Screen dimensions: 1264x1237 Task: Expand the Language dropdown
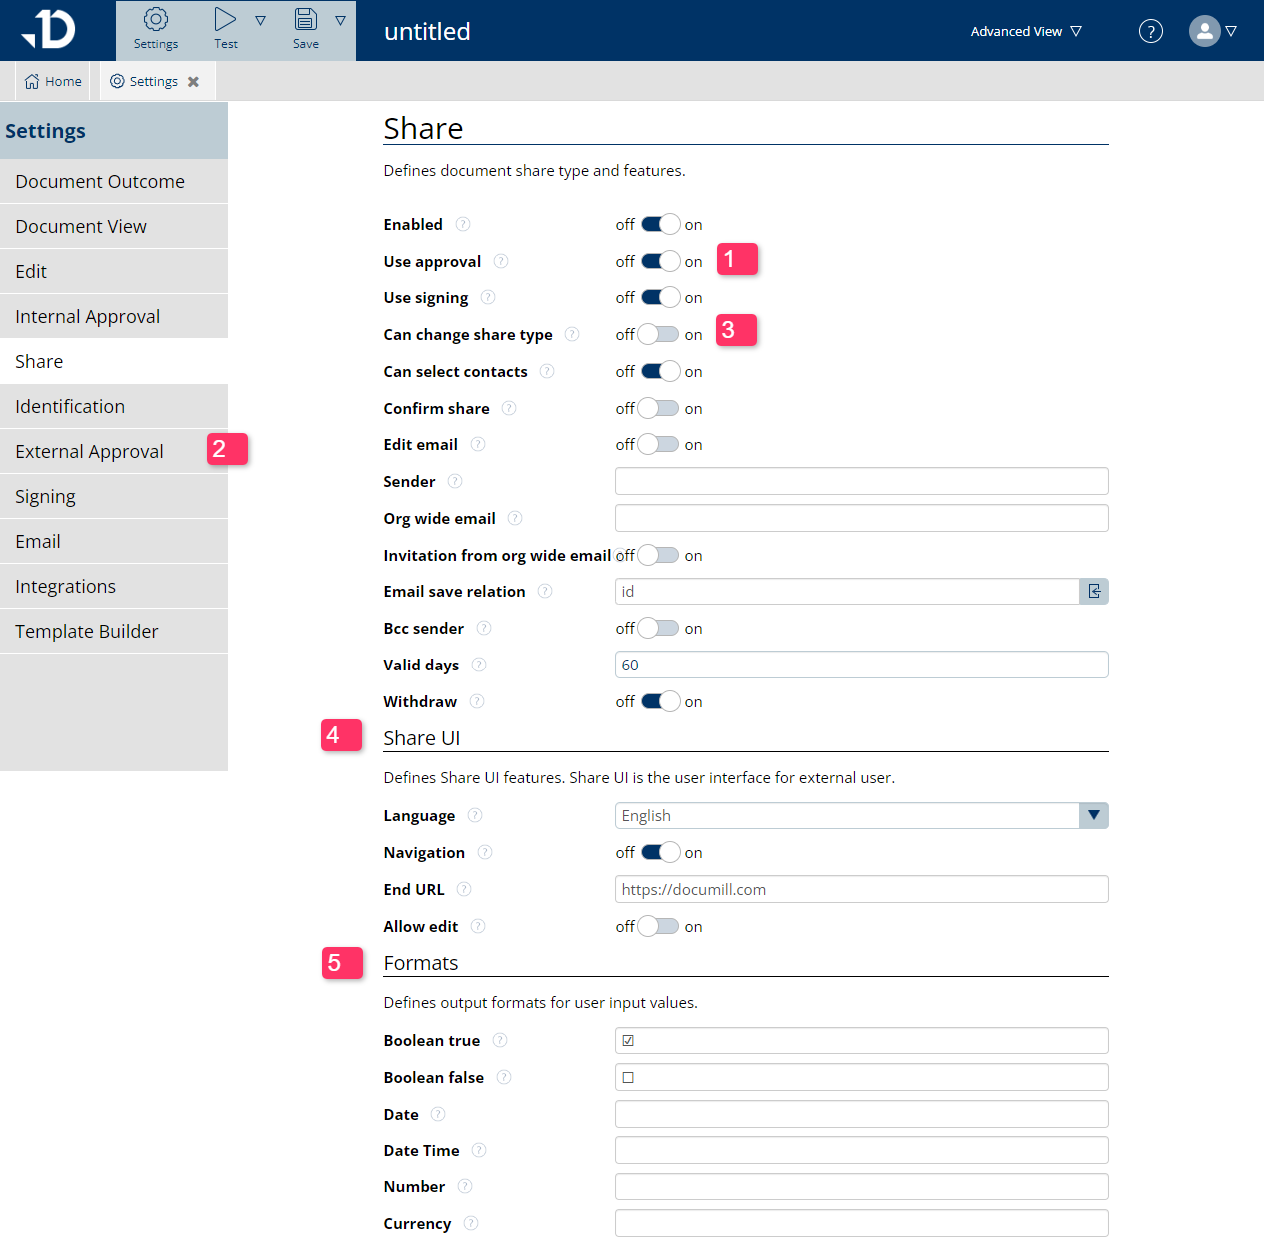[1093, 816]
